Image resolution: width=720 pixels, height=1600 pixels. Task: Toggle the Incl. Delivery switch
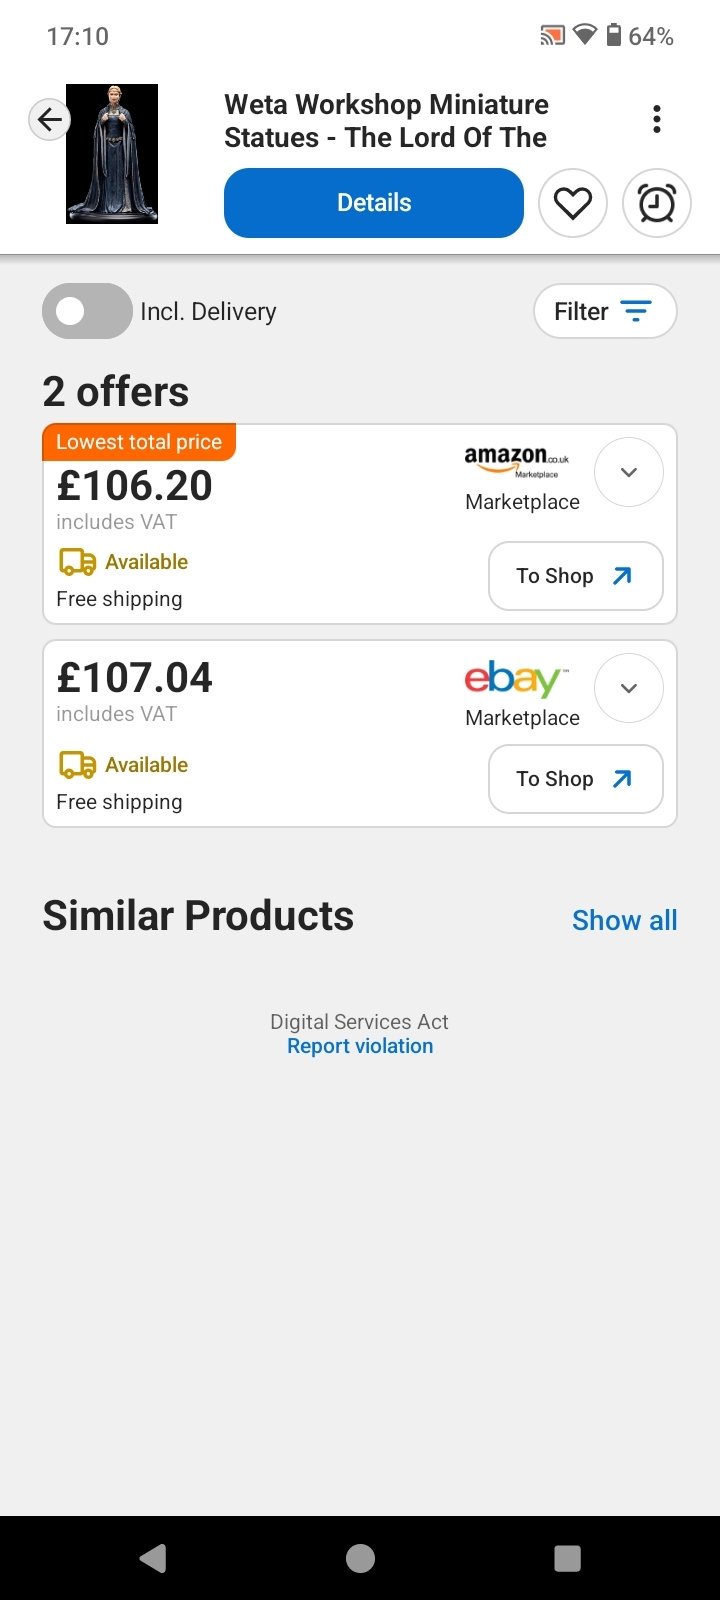pyautogui.click(x=87, y=311)
